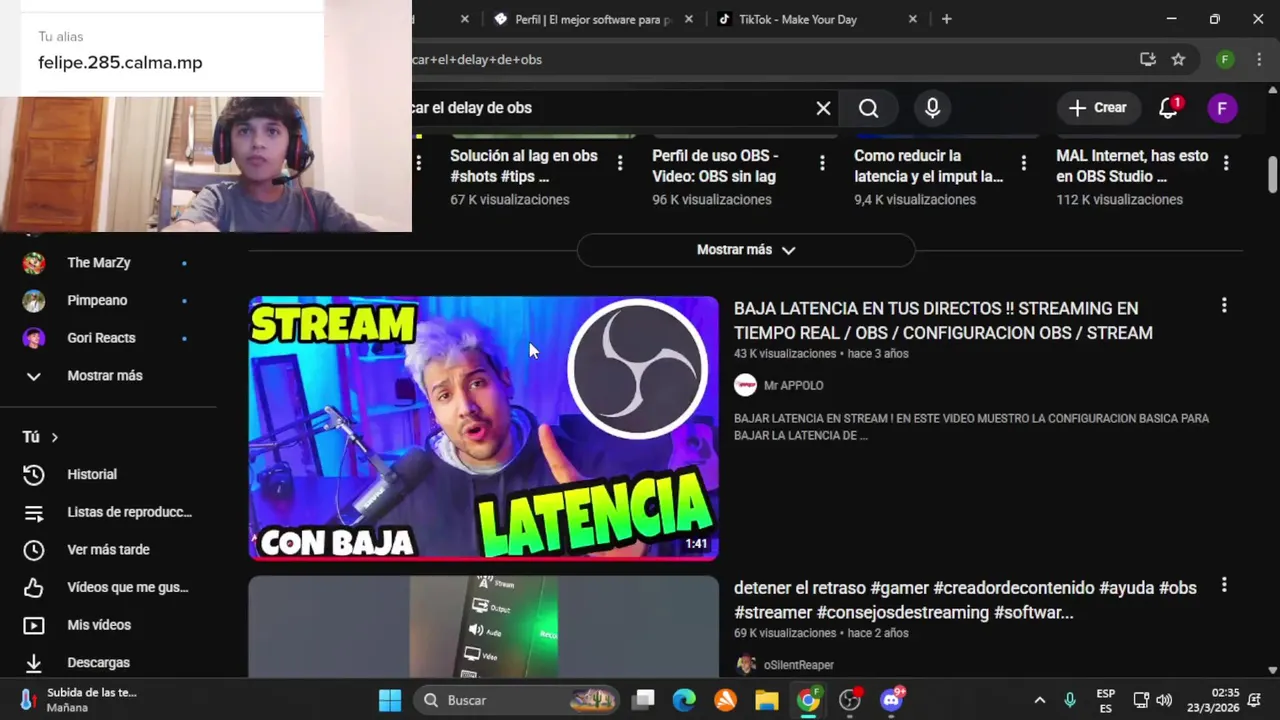1280x720 pixels.
Task: Expand subscriptions with sidebar Mostrar más
Action: [x=107, y=376]
